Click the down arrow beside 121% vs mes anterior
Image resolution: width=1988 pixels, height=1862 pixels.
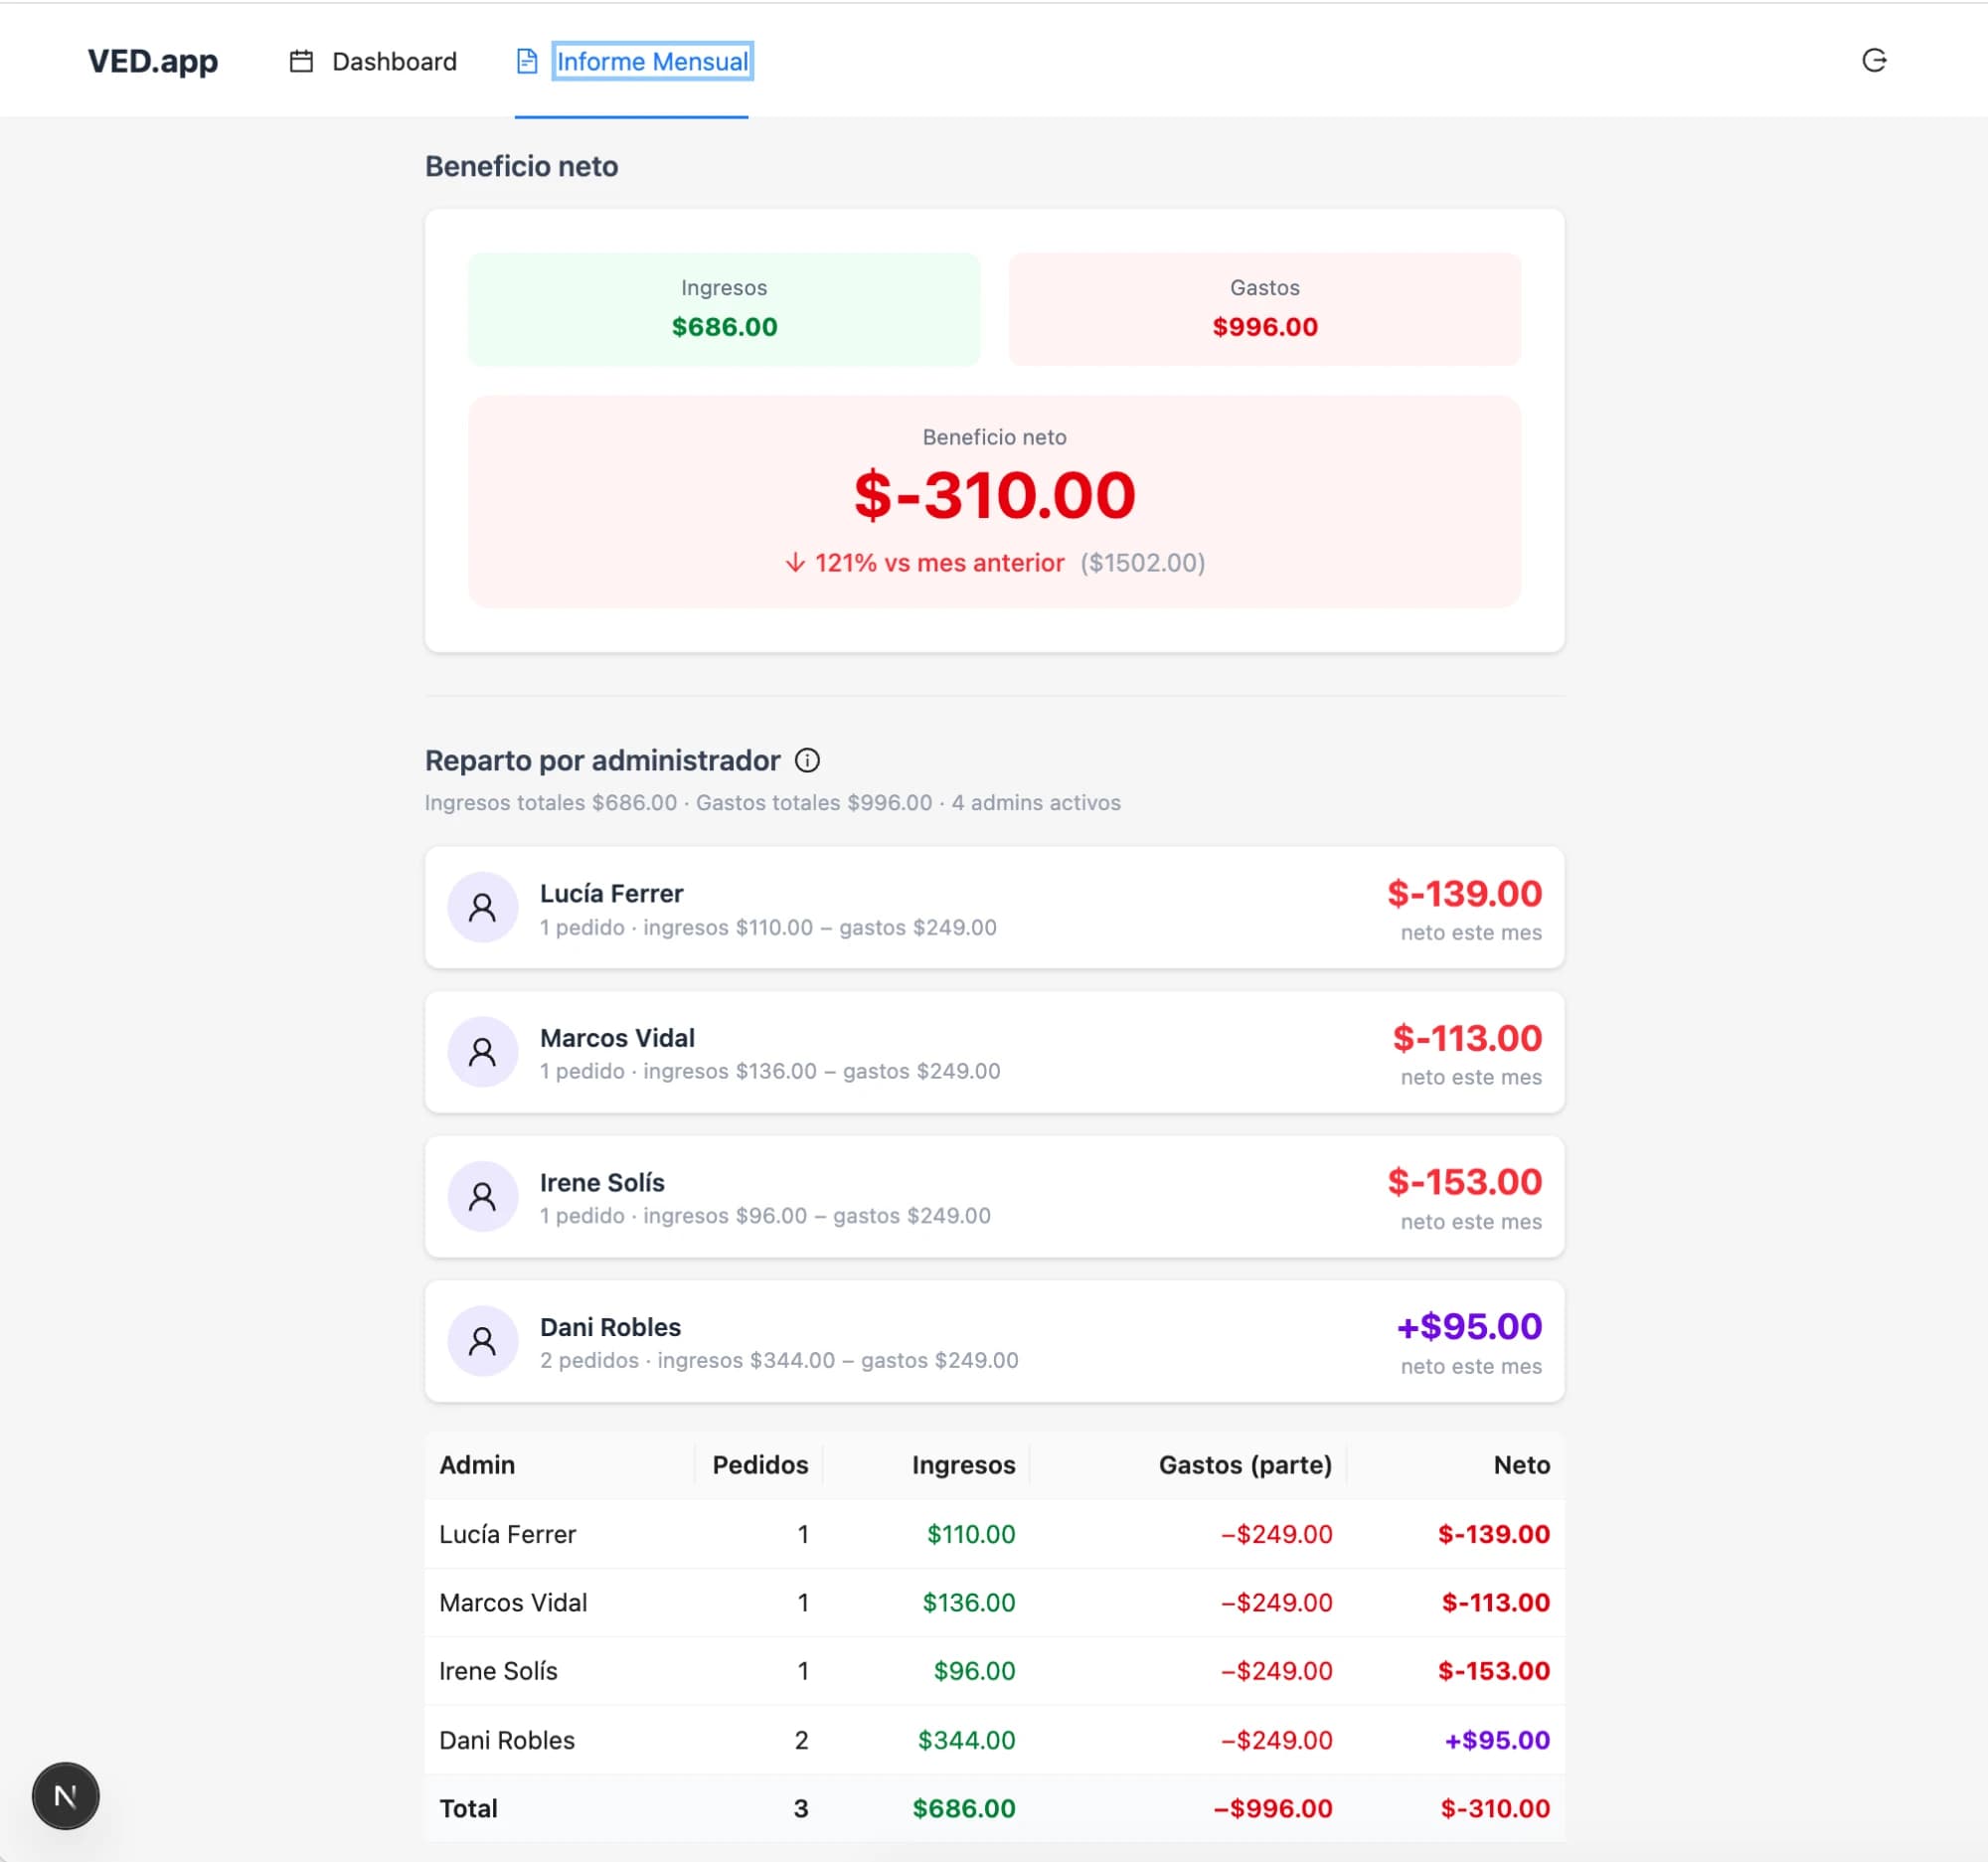(795, 563)
